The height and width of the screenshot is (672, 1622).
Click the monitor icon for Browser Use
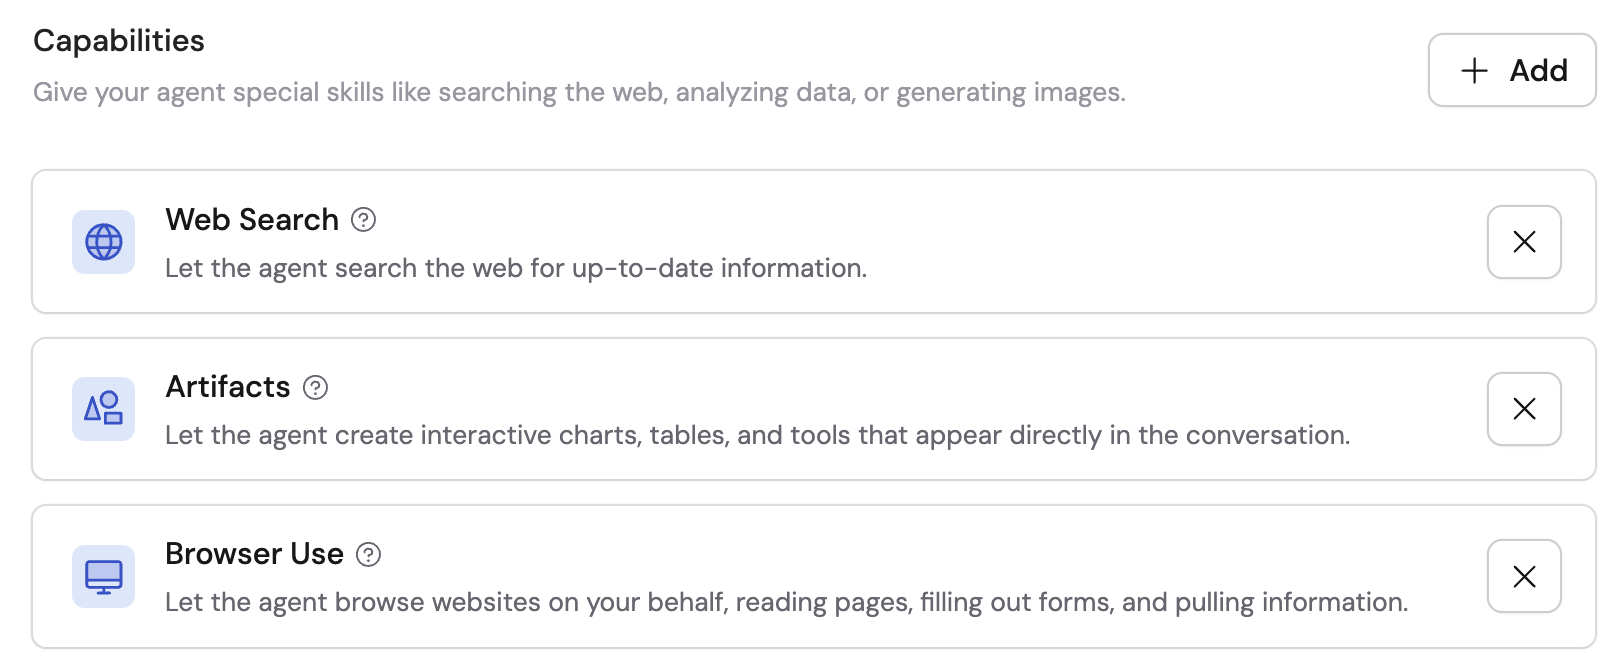103,576
